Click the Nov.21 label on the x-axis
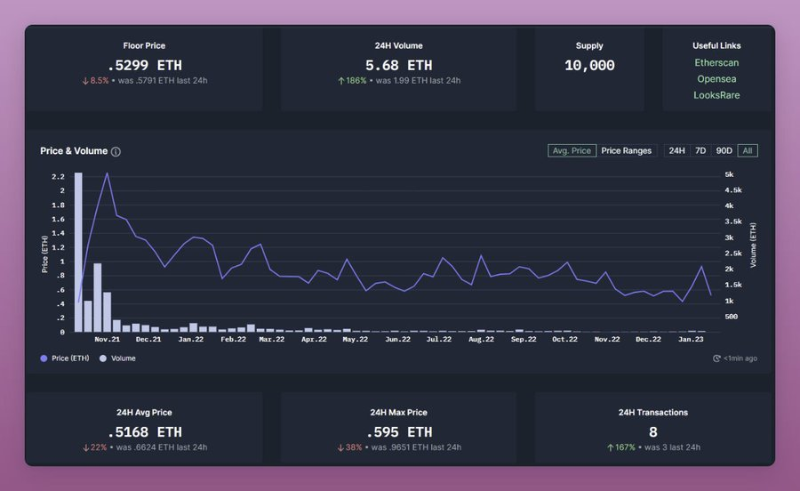Viewport: 800px width, 491px height. pos(107,339)
